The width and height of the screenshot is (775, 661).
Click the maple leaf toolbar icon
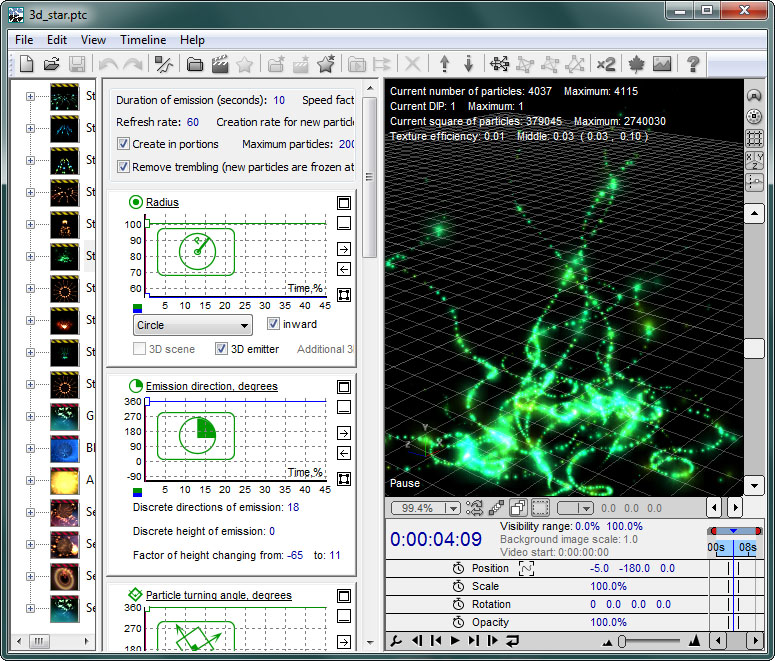click(x=635, y=65)
